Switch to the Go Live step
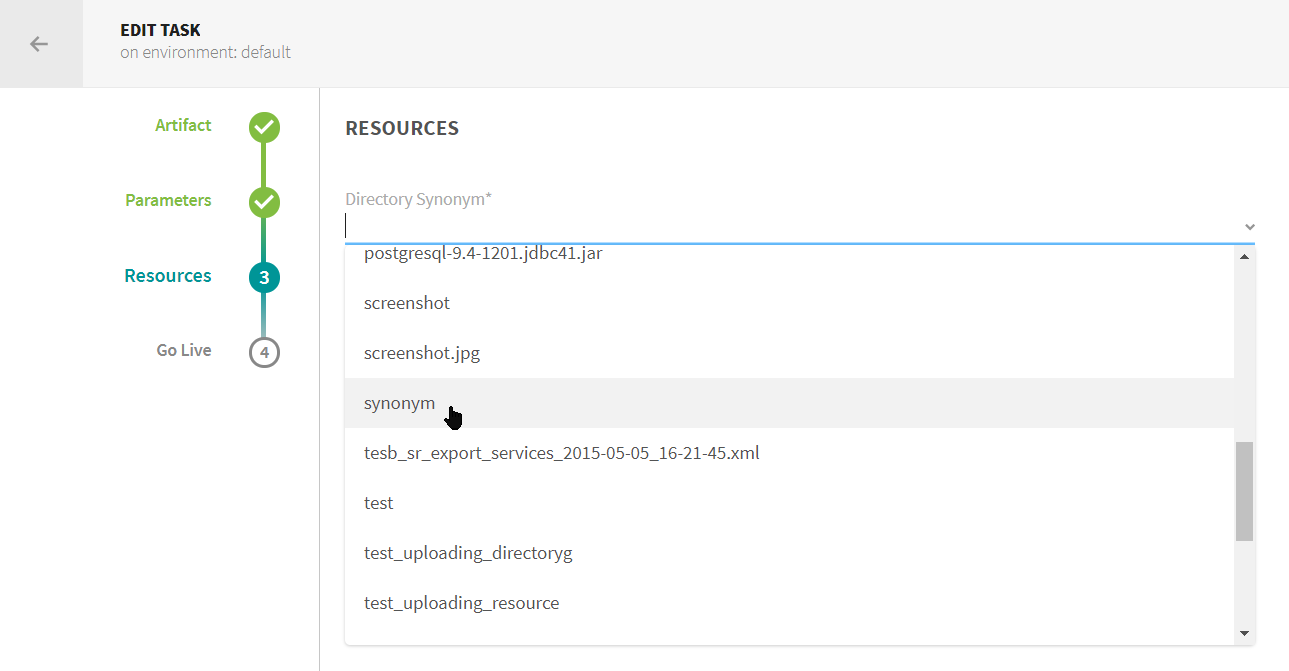 click(183, 350)
